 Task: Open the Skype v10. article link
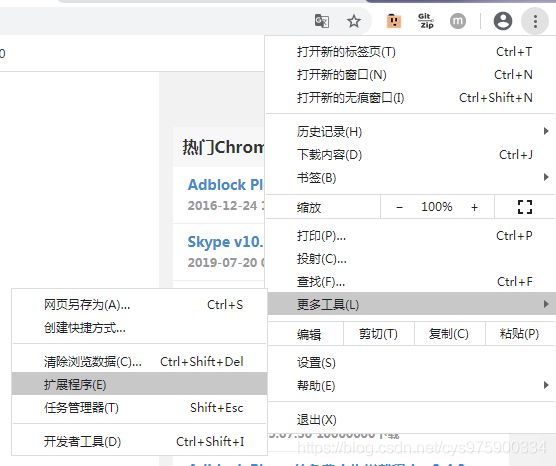coord(226,242)
